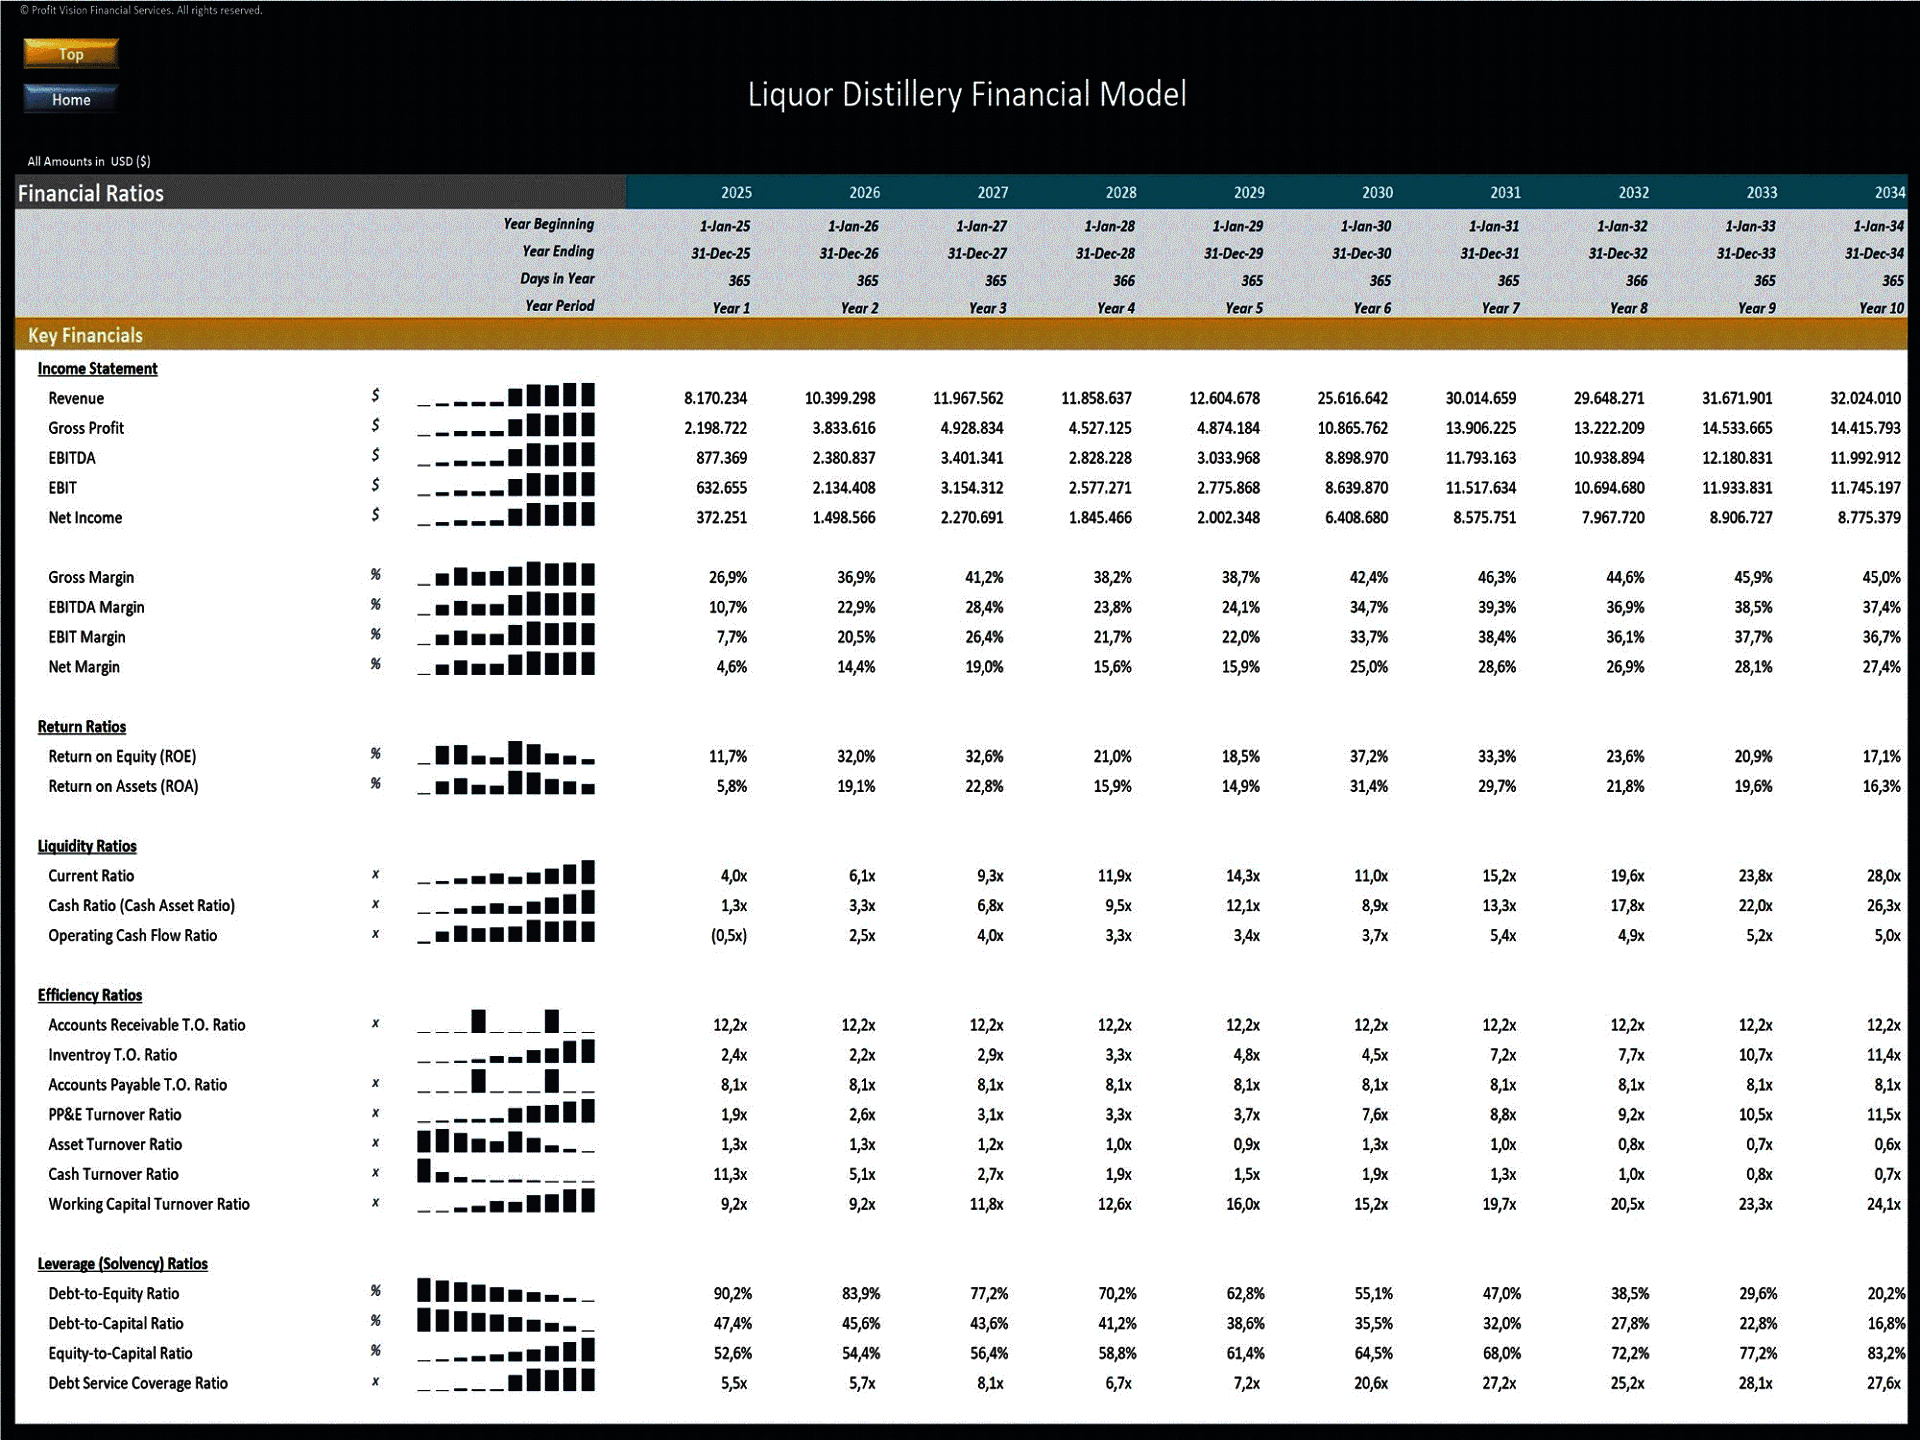Select the Debt-to-Equity Ratio sparkline
Screen dimensions: 1920x1440
point(506,1291)
